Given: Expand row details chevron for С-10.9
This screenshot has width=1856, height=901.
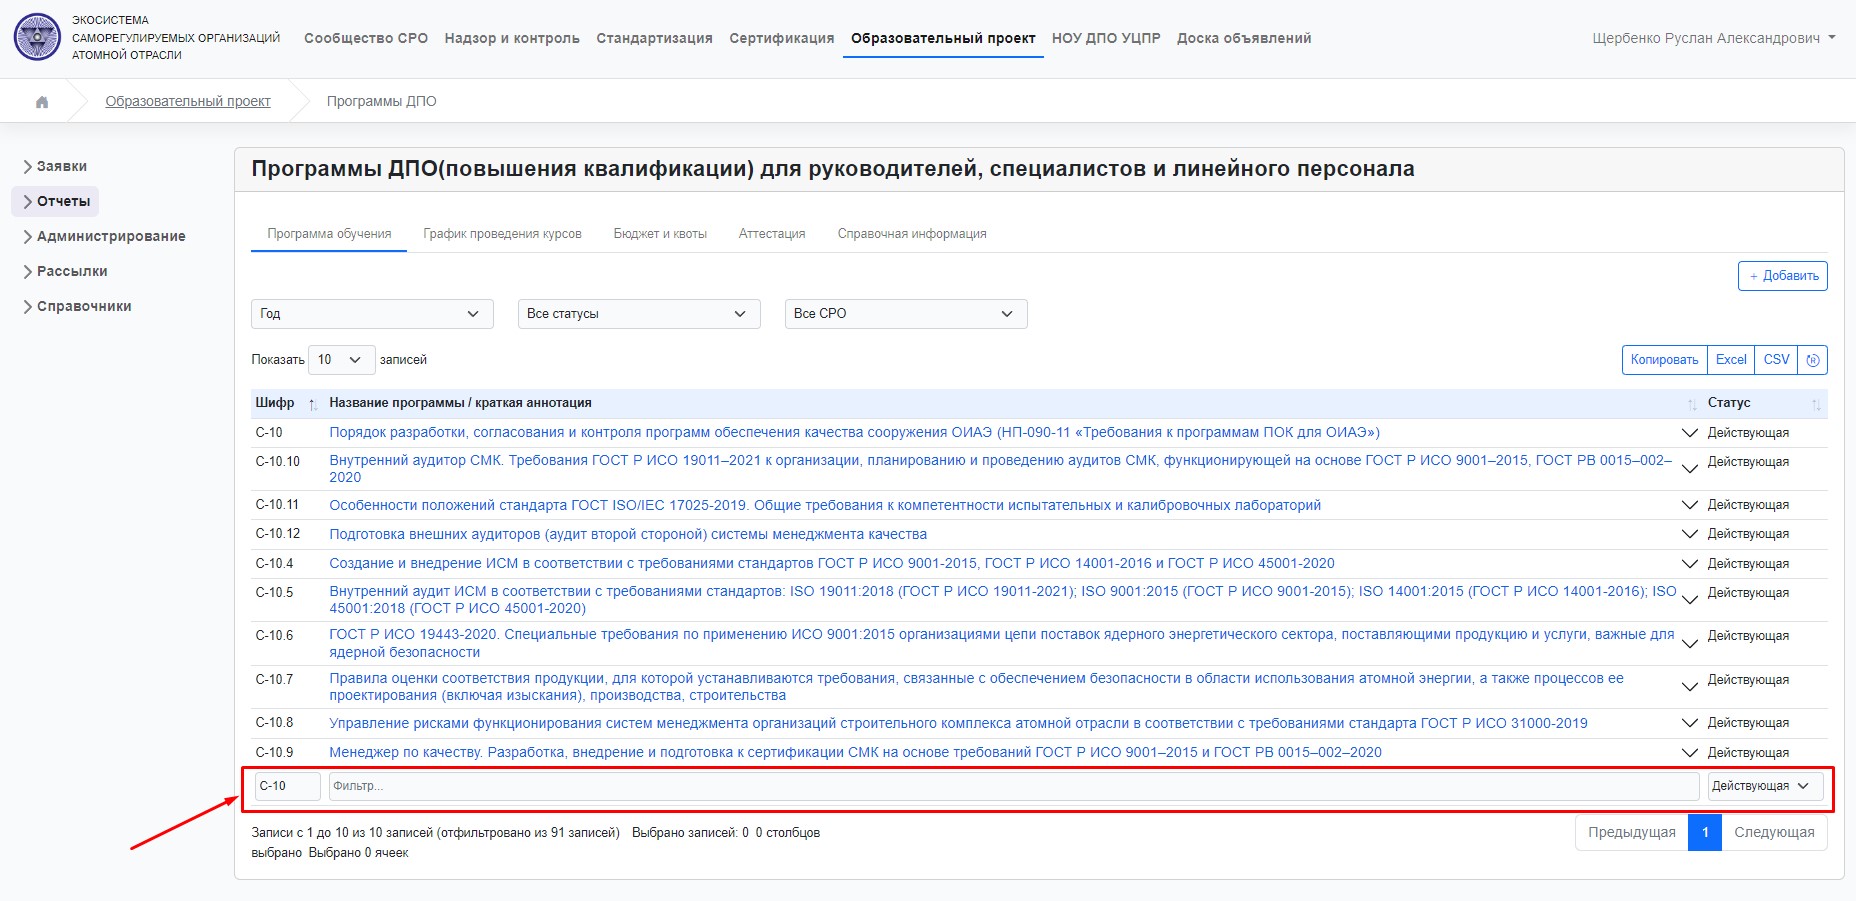Looking at the screenshot, I should (1690, 753).
